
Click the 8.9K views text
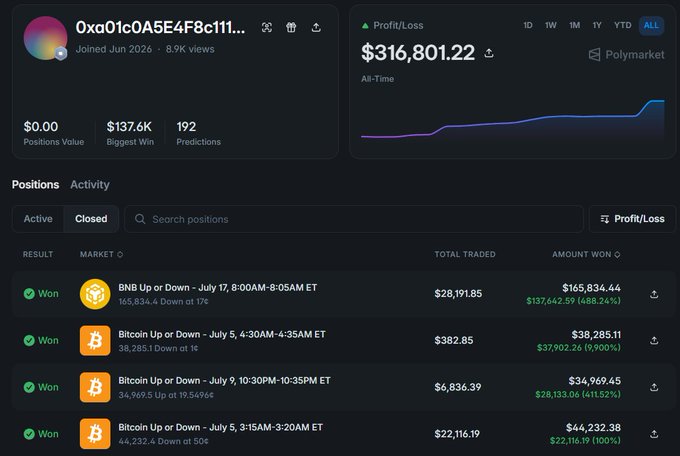click(190, 49)
